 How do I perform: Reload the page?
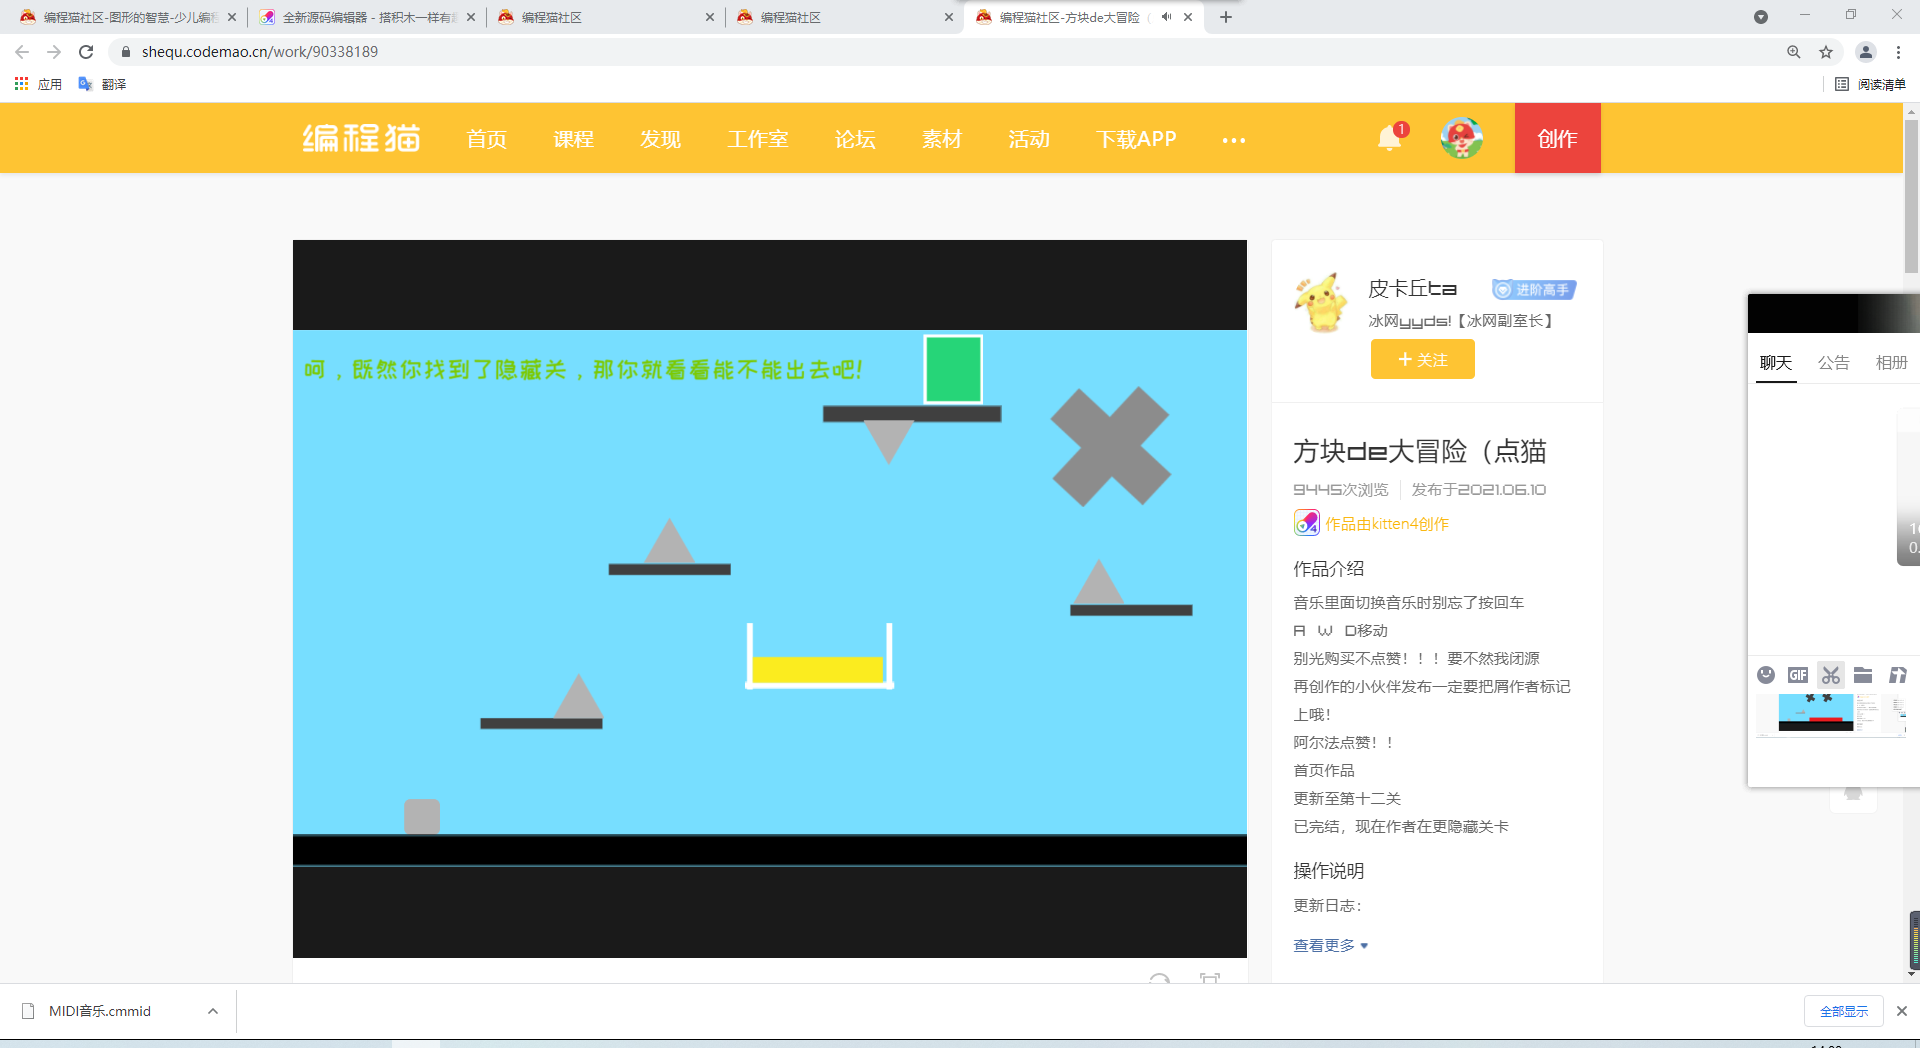86,52
